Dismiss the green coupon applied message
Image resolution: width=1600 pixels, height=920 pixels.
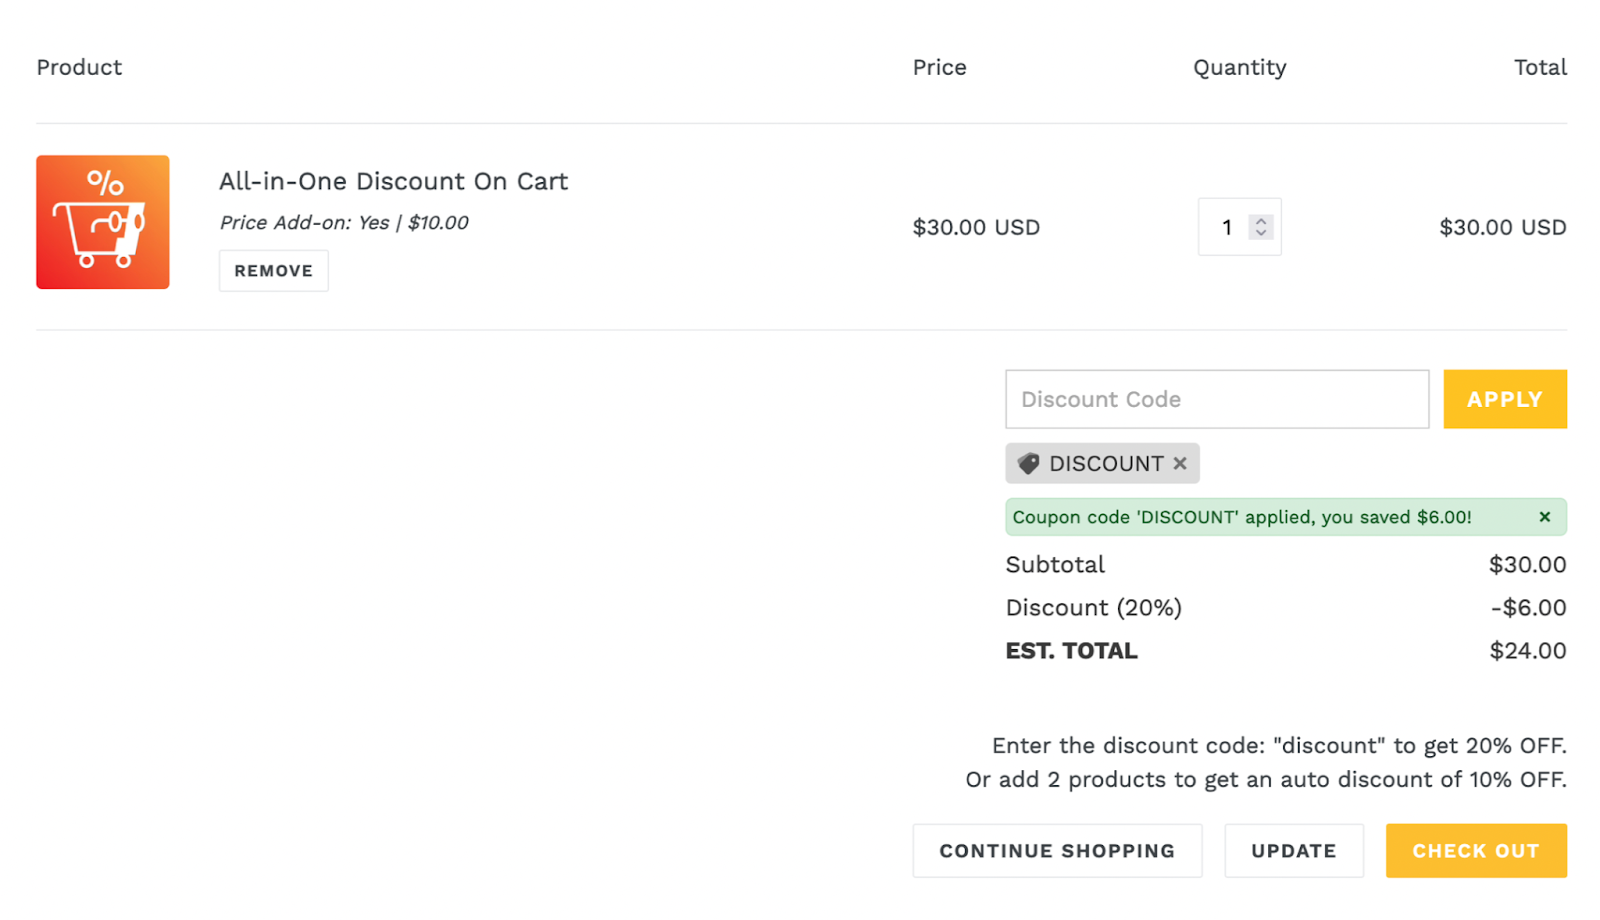tap(1544, 517)
